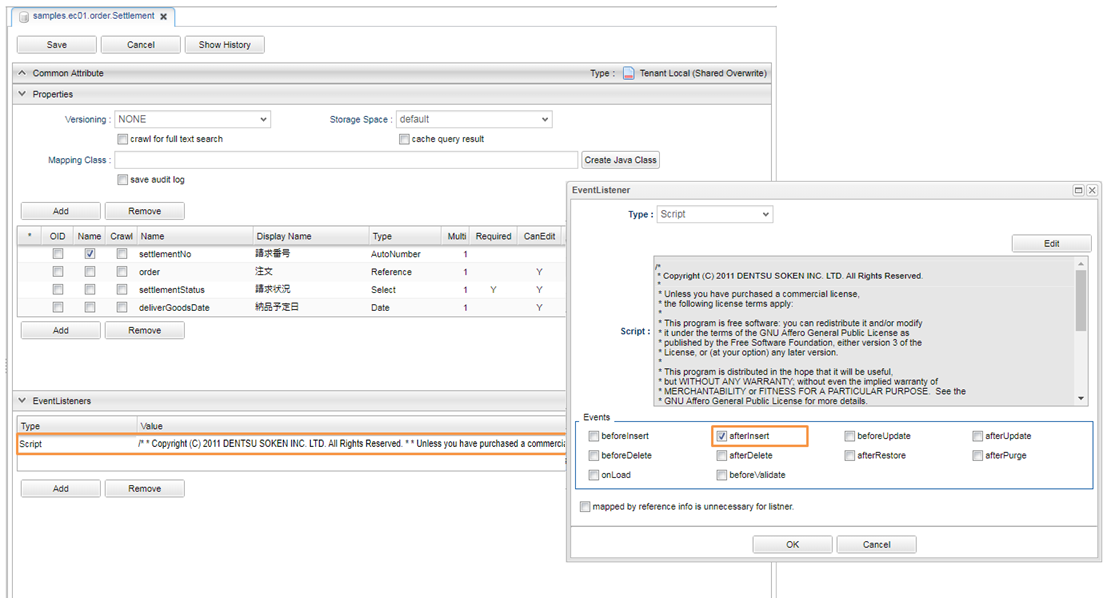Toggle Name checkbox for deliverGoodsDate row

tap(89, 308)
